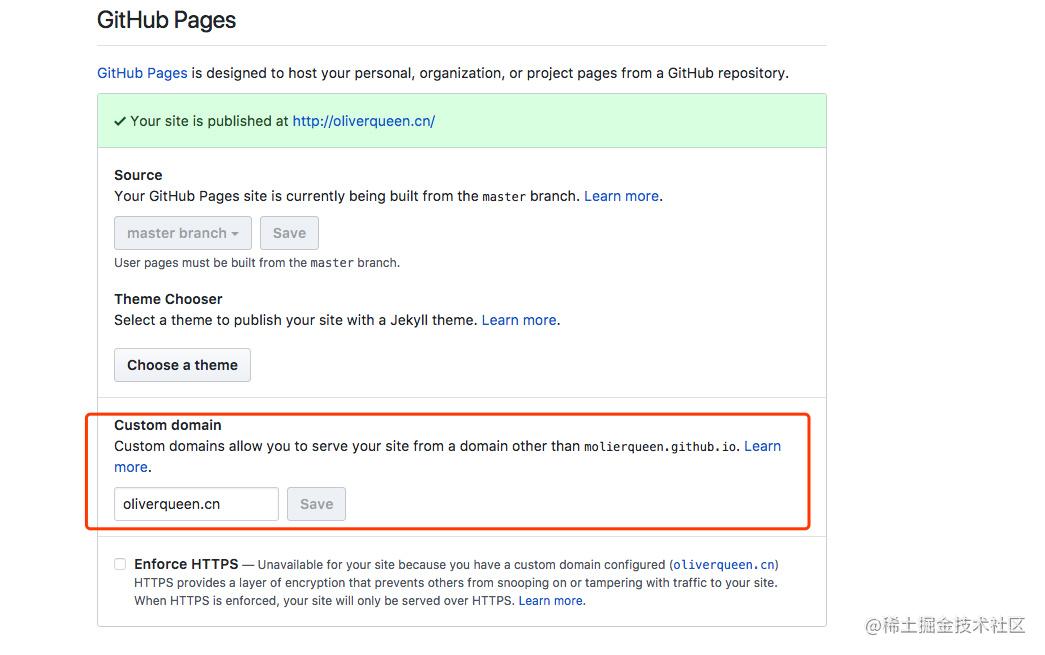The image size is (1045, 655).
Task: Open Learn more link about enforcing HTTPS
Action: (550, 600)
